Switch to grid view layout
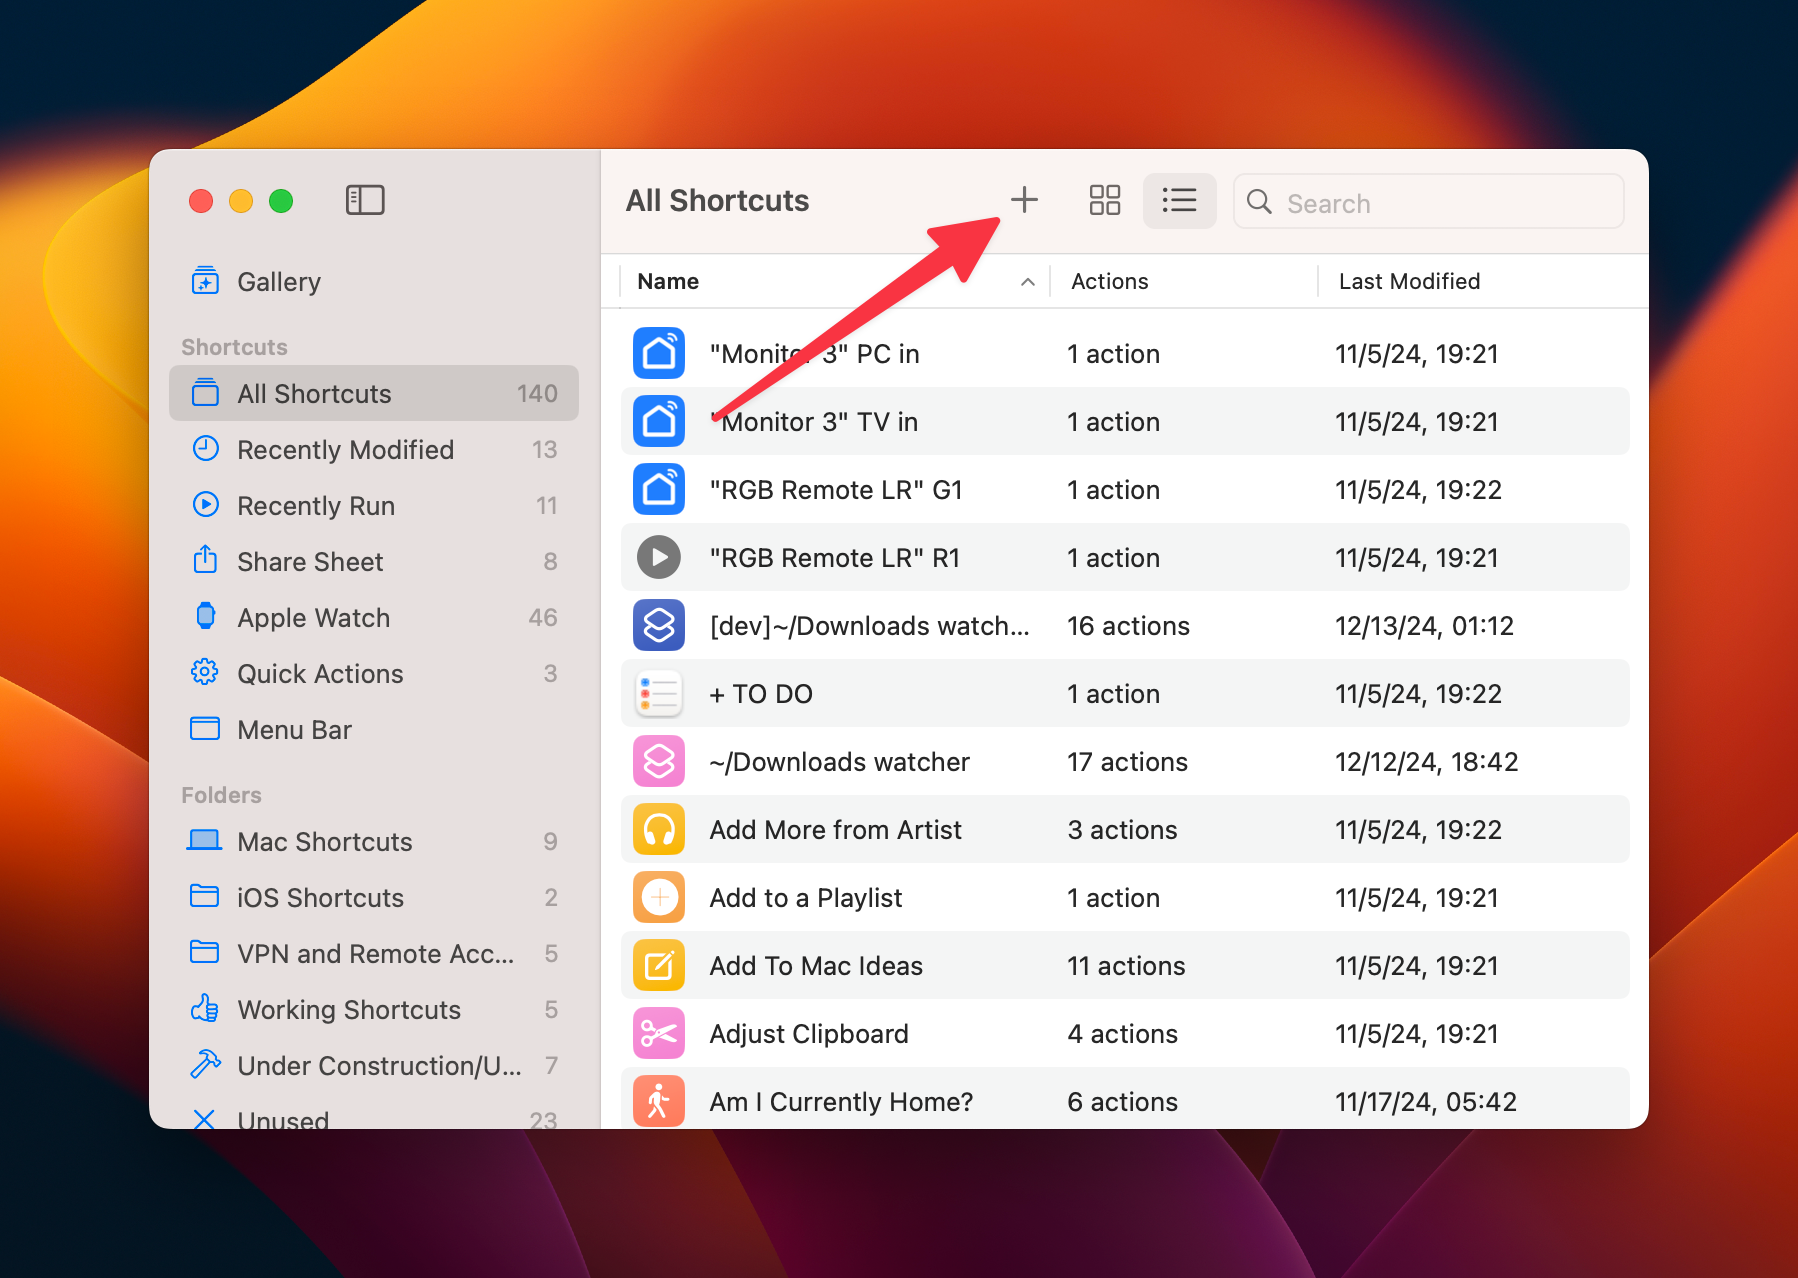This screenshot has width=1798, height=1278. 1105,200
